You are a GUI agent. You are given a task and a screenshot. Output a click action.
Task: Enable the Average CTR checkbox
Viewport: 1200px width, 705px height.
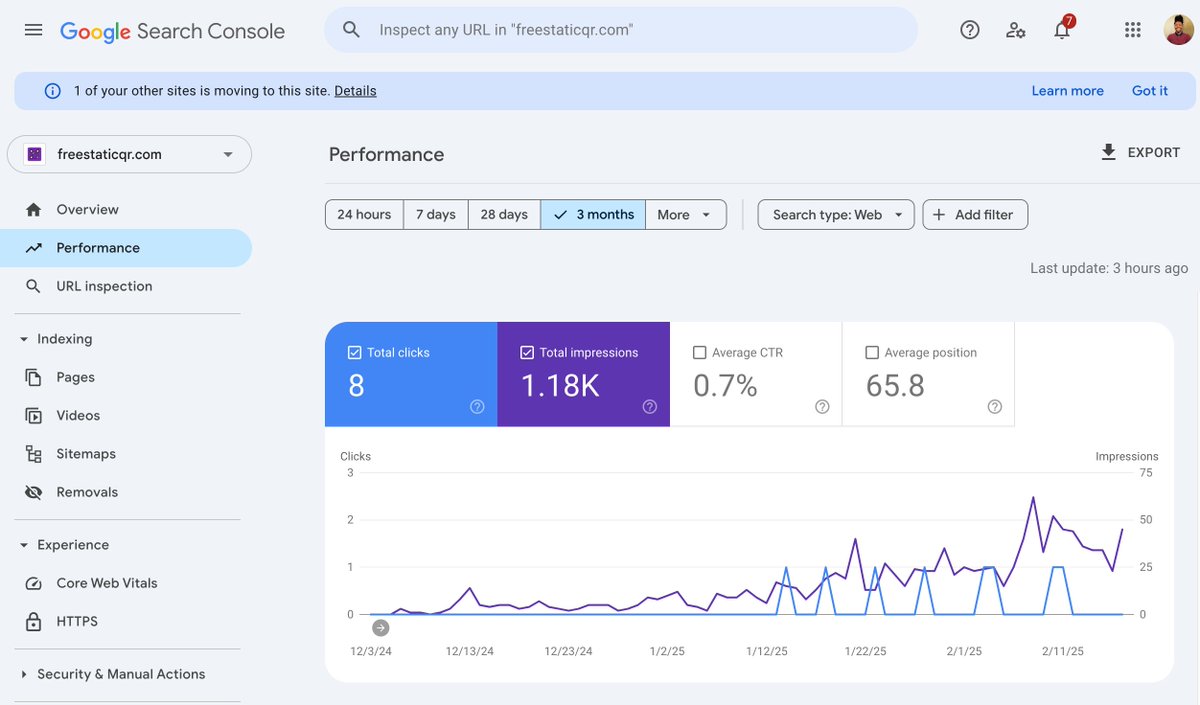point(699,352)
